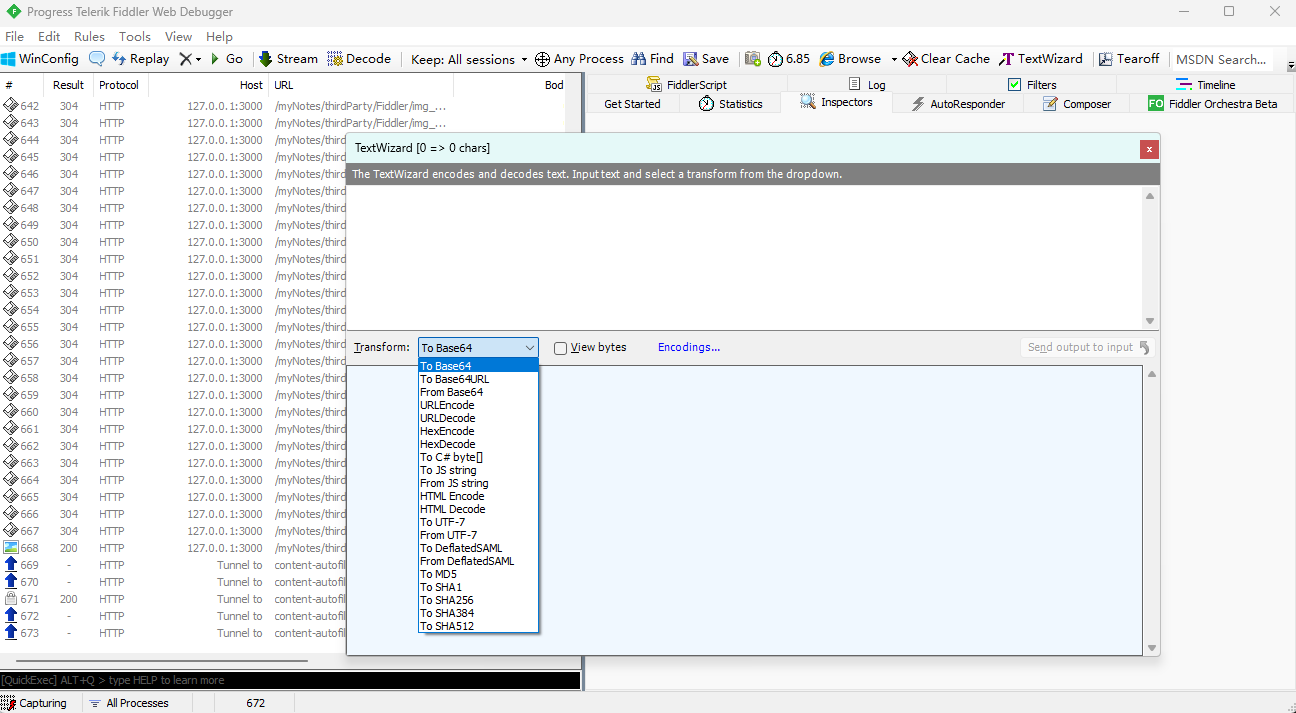This screenshot has height=713, width=1296.
Task: Select To Base64URL transform option
Action: click(x=478, y=379)
